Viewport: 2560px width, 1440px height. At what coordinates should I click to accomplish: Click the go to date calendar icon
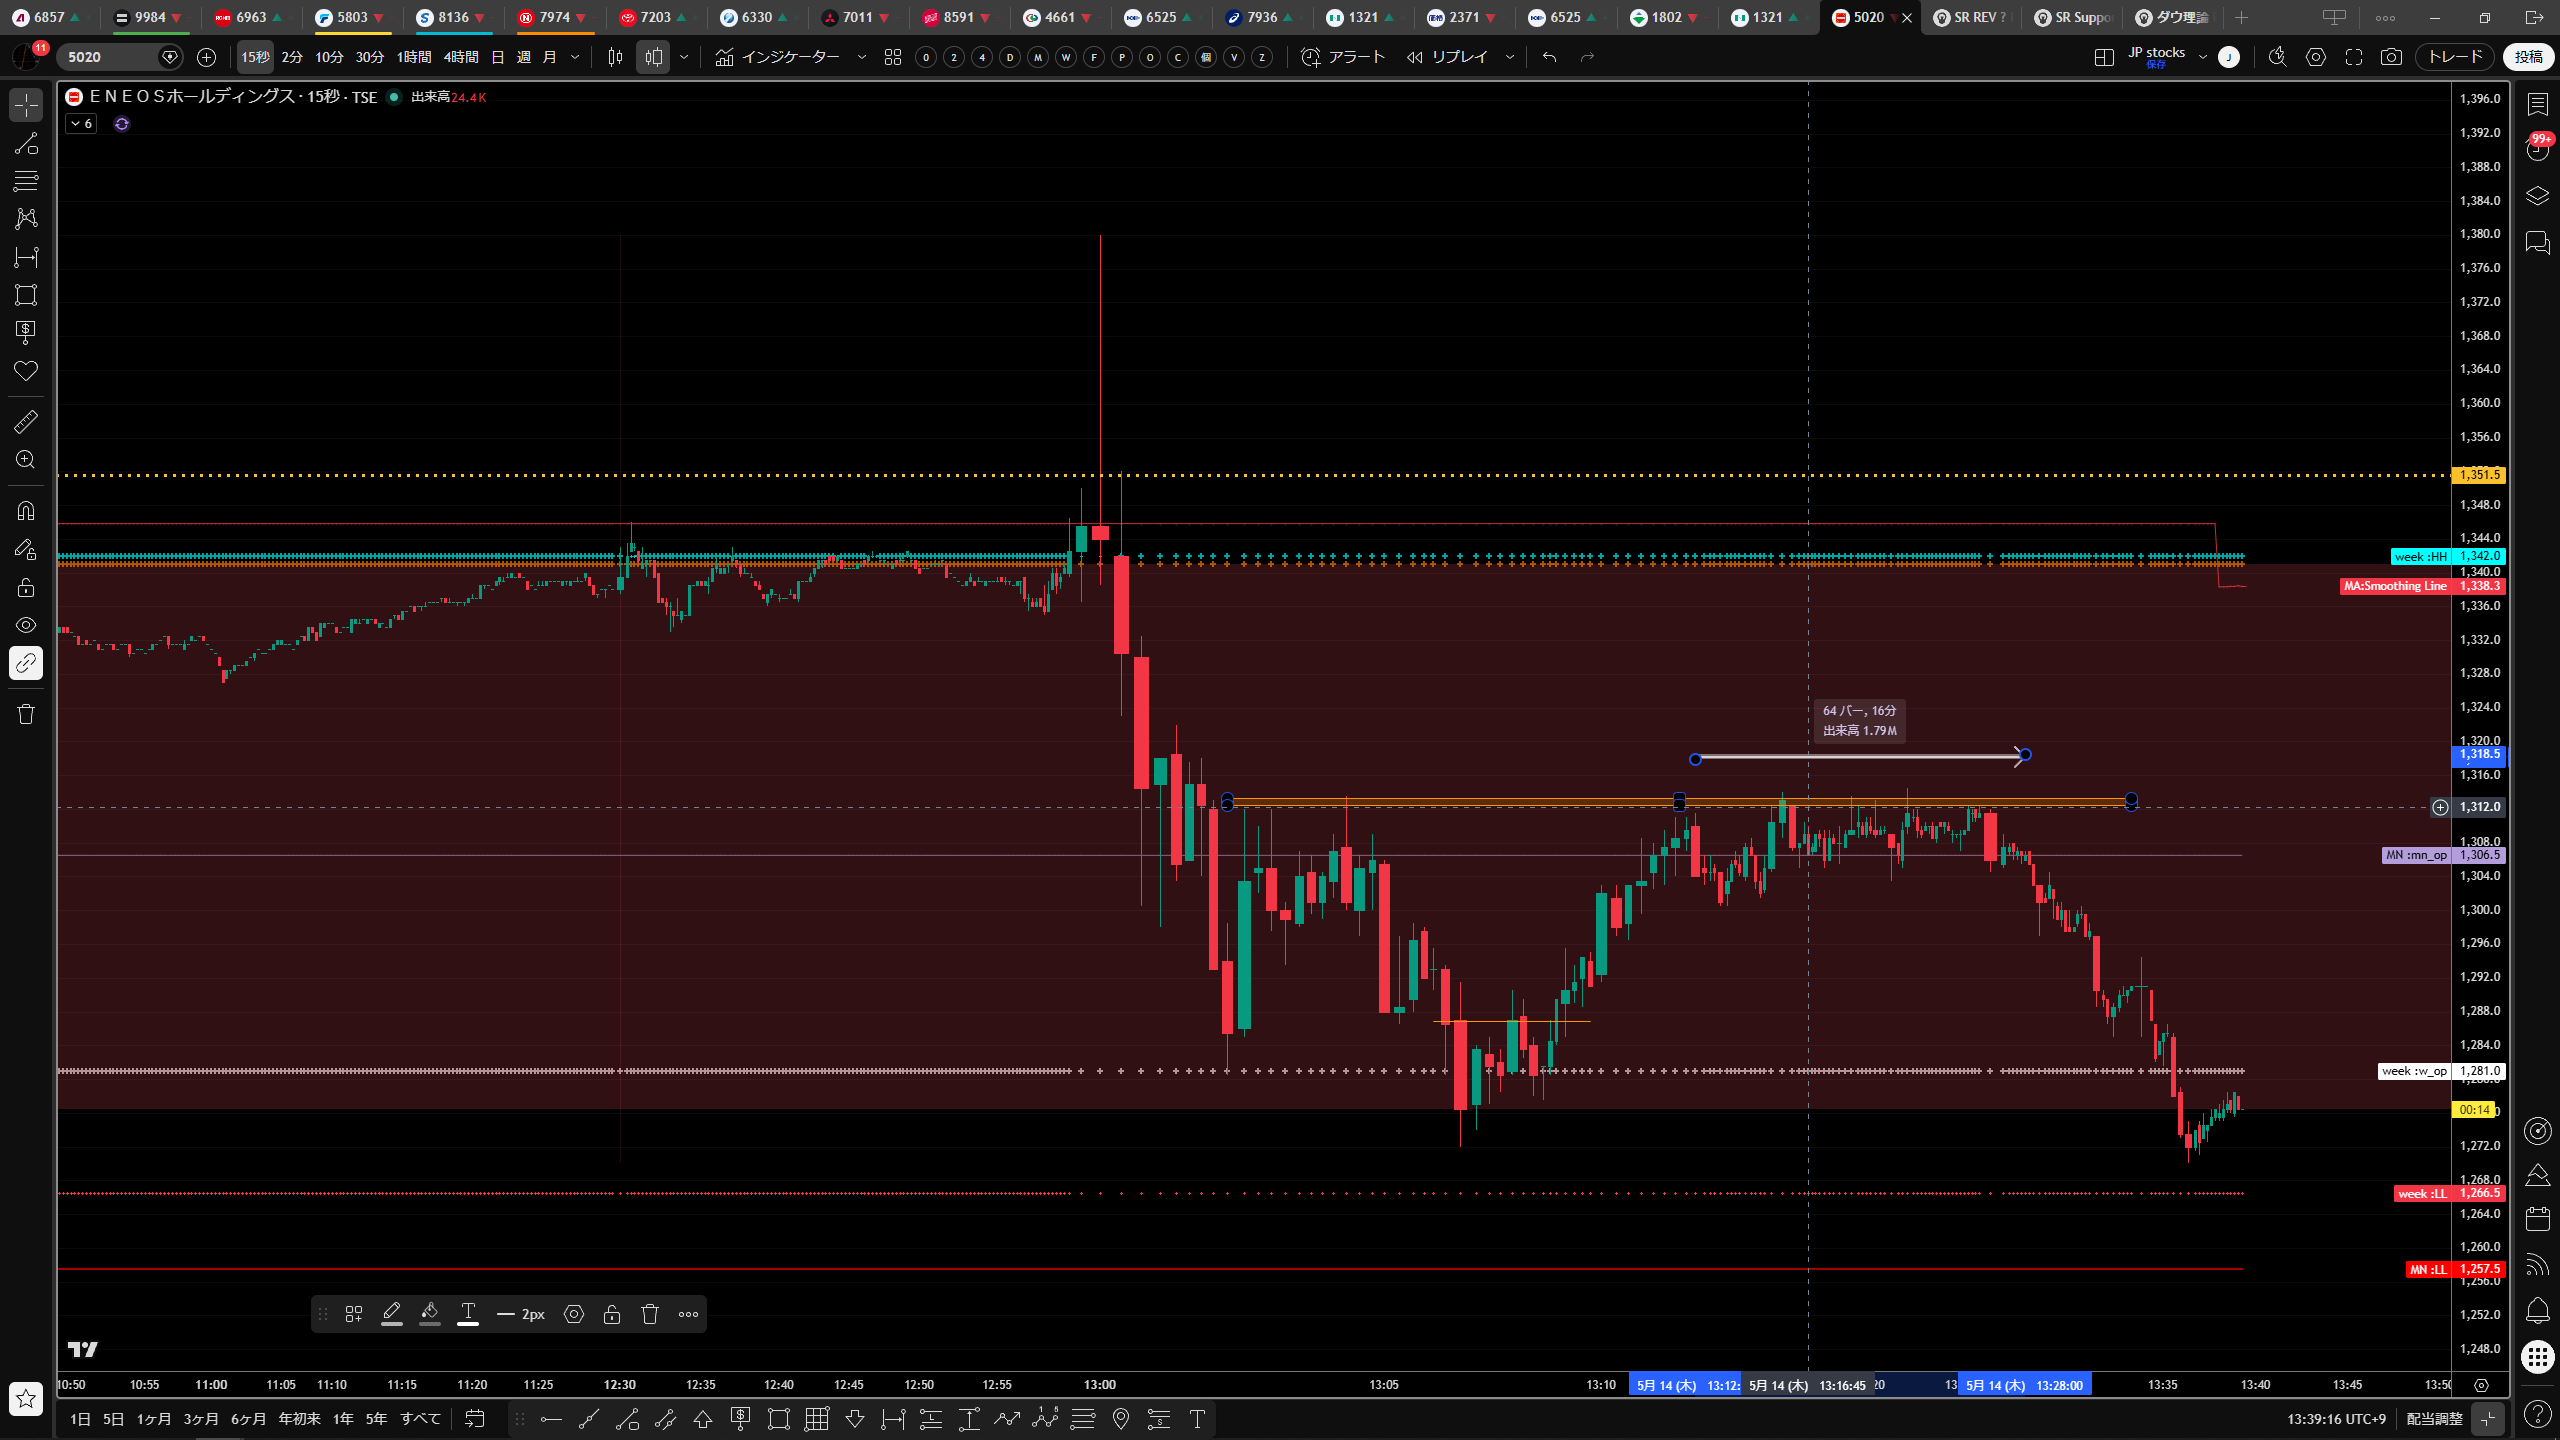point(475,1419)
